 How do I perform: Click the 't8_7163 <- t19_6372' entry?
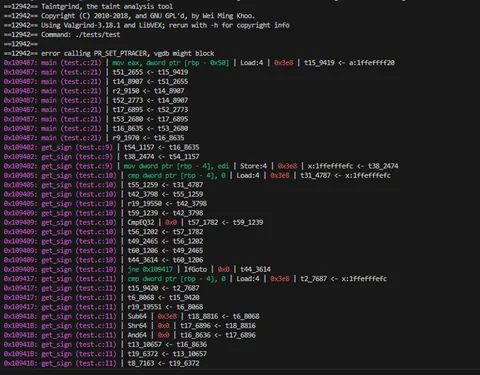163,363
